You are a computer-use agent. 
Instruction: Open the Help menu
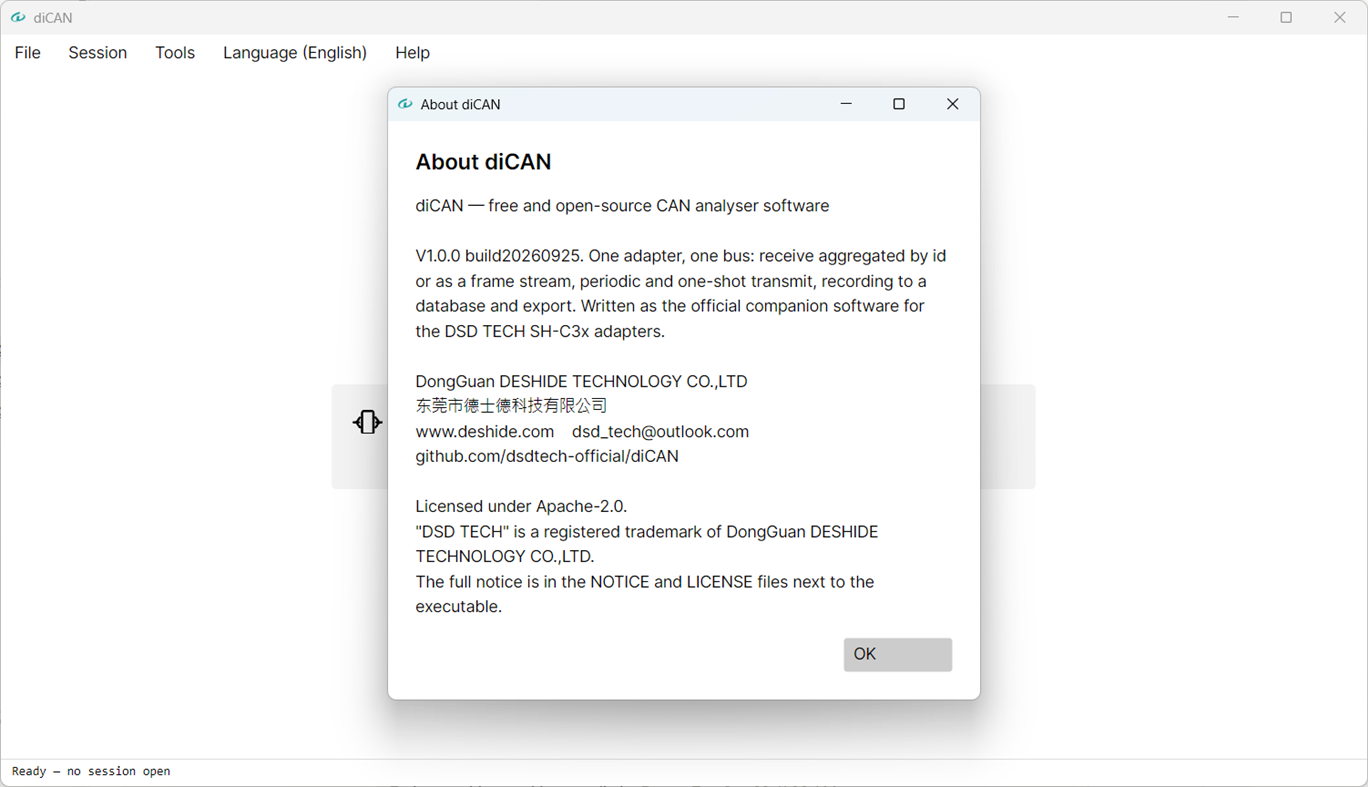[x=412, y=53]
